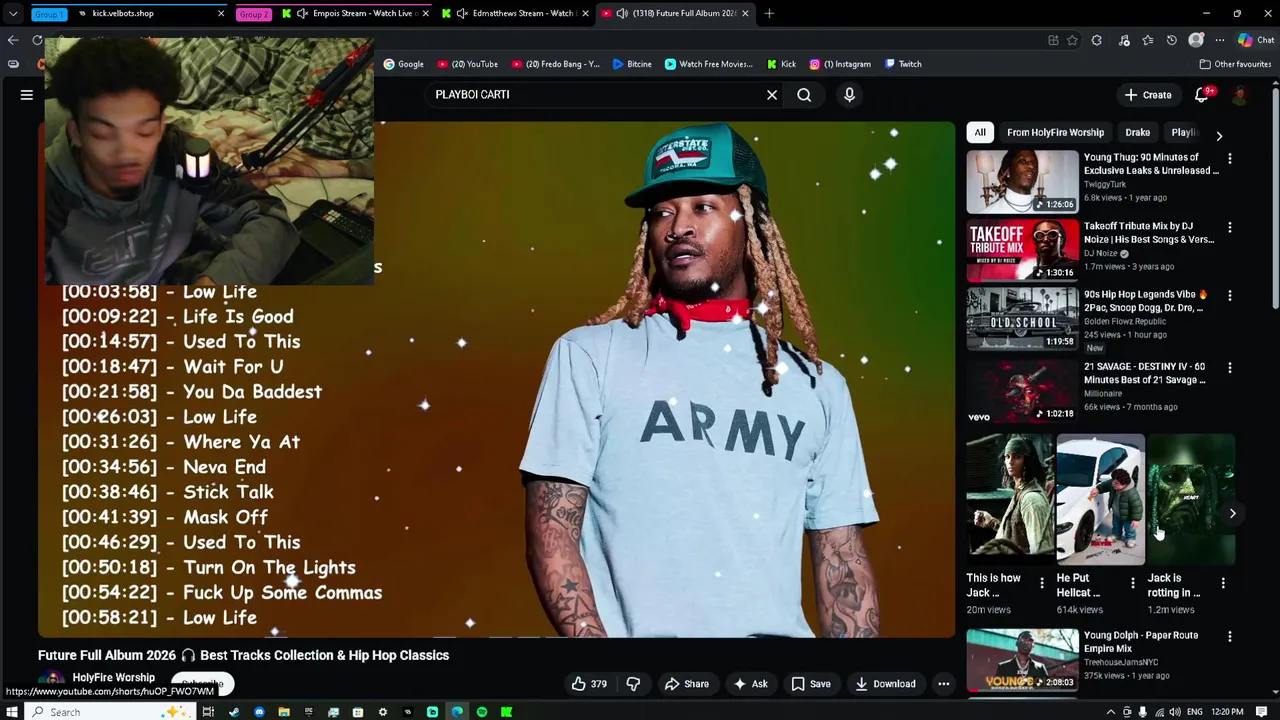This screenshot has width=1280, height=720.
Task: Bookmark this page with the star icon
Action: [x=1072, y=40]
